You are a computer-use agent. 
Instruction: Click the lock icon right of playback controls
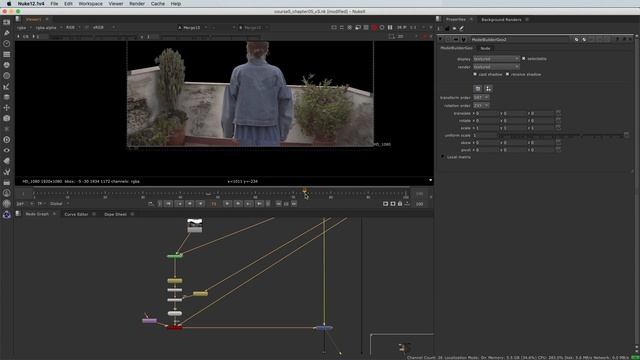(400, 203)
